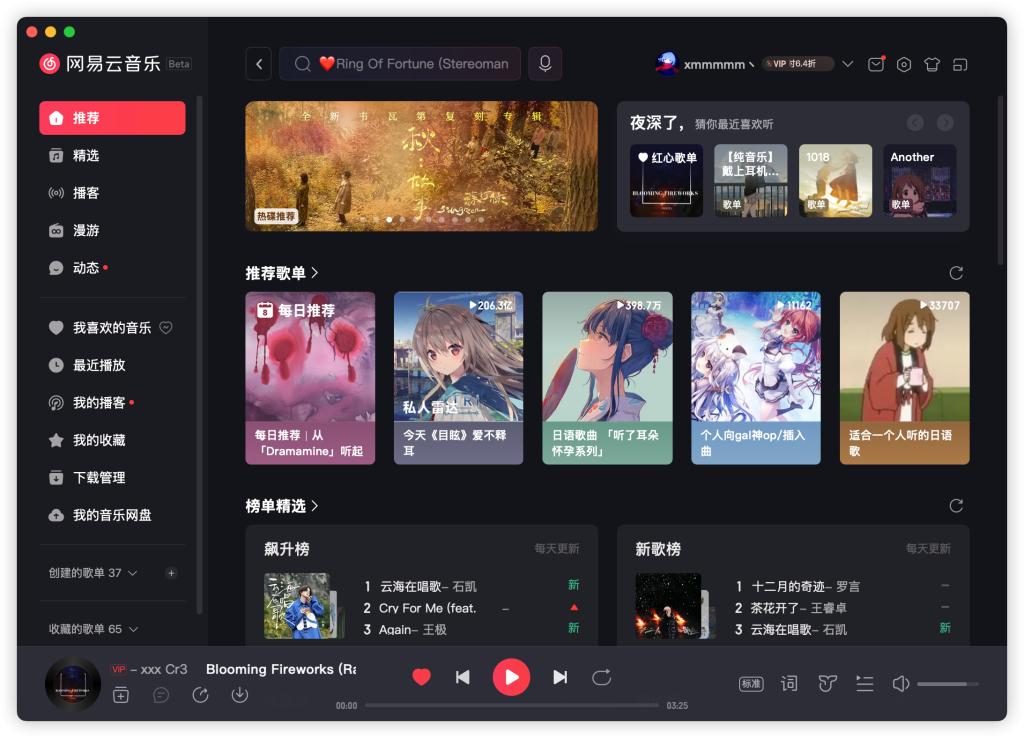Open the messages mailbox icon
The image size is (1024, 738).
click(x=876, y=64)
